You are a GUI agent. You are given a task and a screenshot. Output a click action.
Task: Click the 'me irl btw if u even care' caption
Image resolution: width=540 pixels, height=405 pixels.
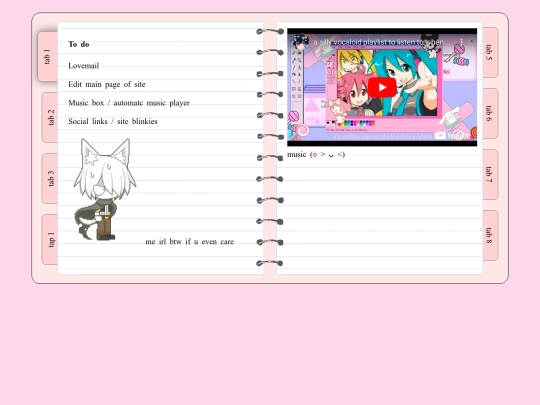190,242
